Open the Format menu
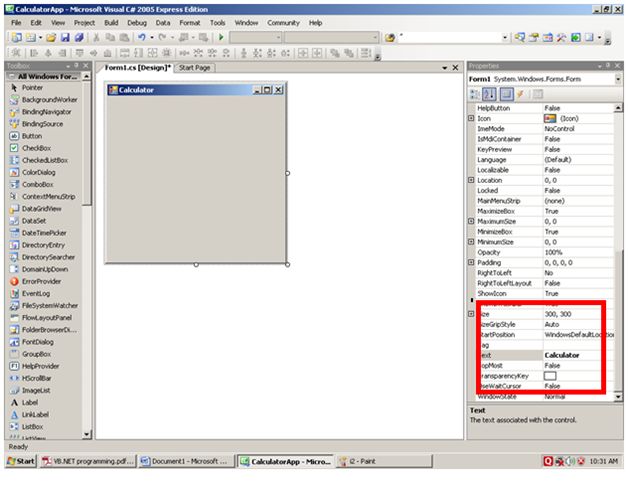Screen dimensions: 628x485 [190, 23]
